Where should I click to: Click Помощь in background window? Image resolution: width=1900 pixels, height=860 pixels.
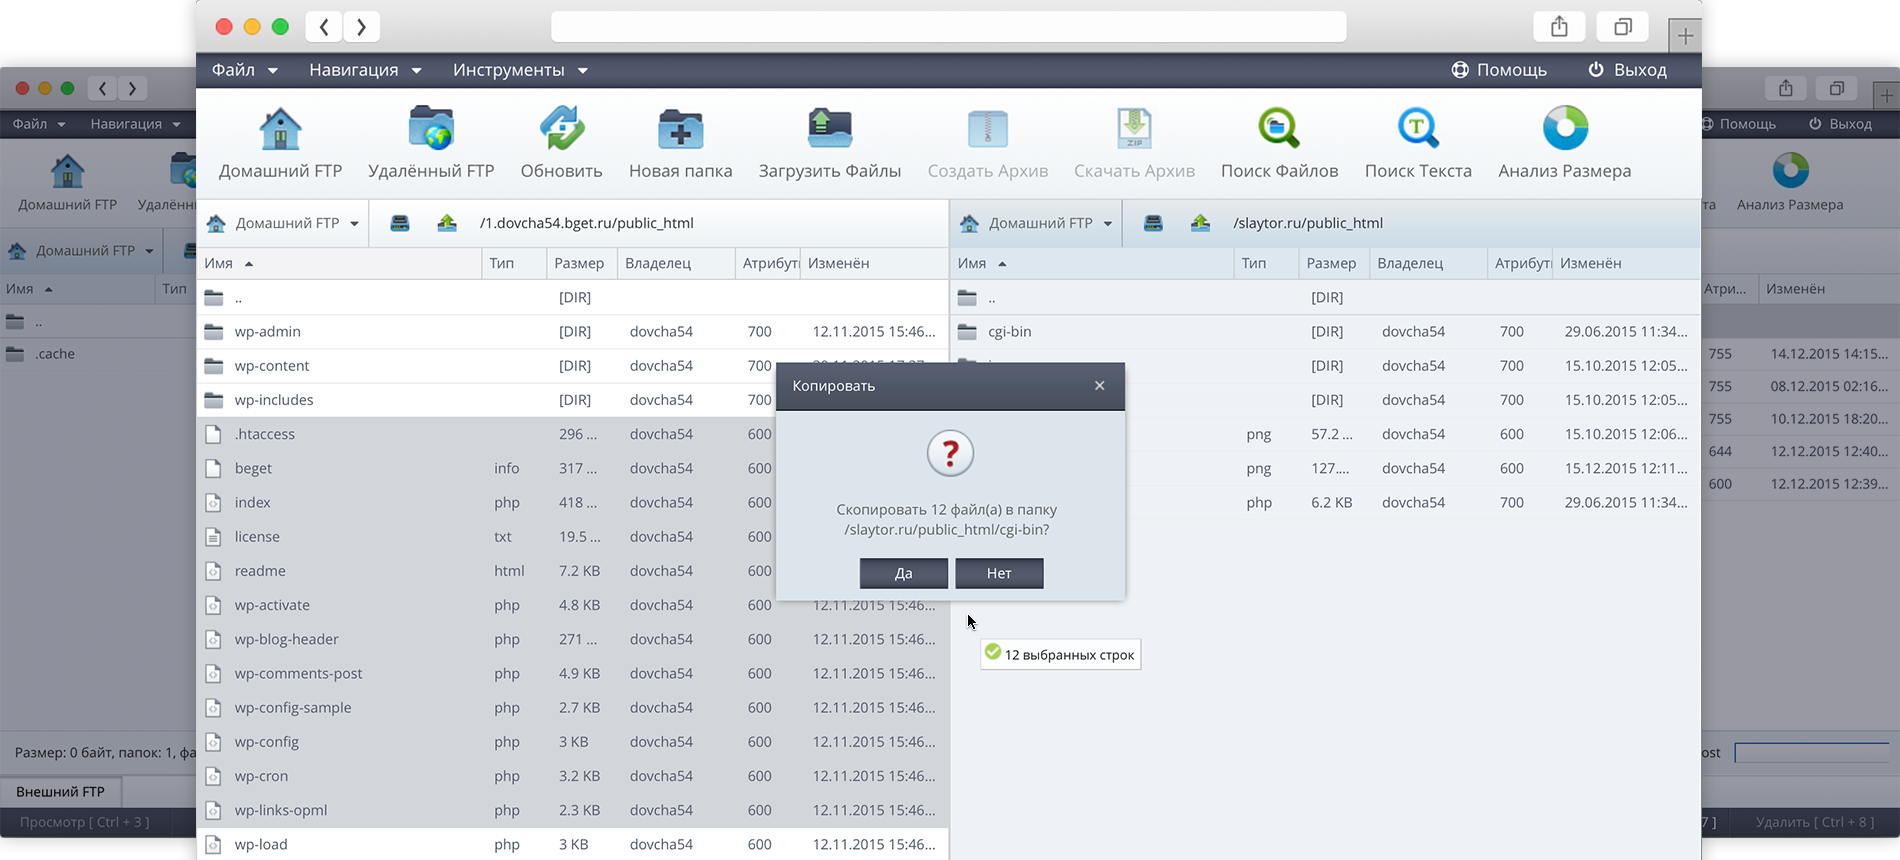tap(1739, 124)
